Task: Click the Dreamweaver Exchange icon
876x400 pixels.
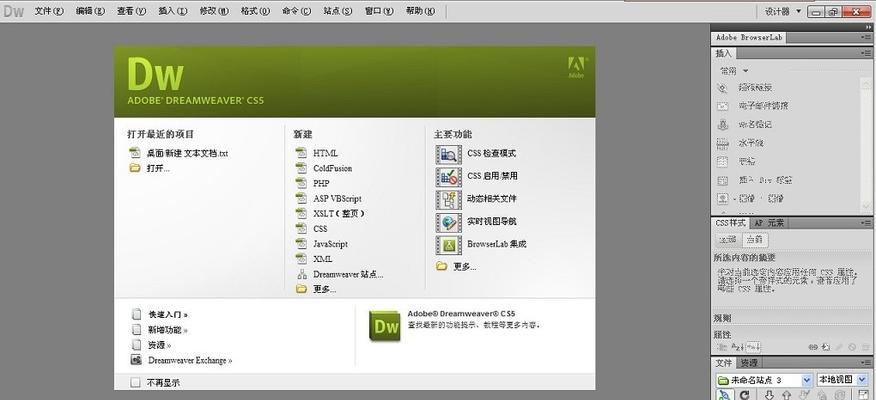Action: tap(136, 360)
